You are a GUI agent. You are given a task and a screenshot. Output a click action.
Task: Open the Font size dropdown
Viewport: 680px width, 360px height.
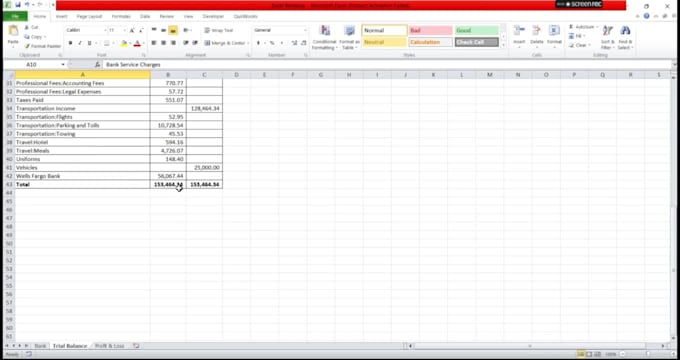[x=124, y=30]
